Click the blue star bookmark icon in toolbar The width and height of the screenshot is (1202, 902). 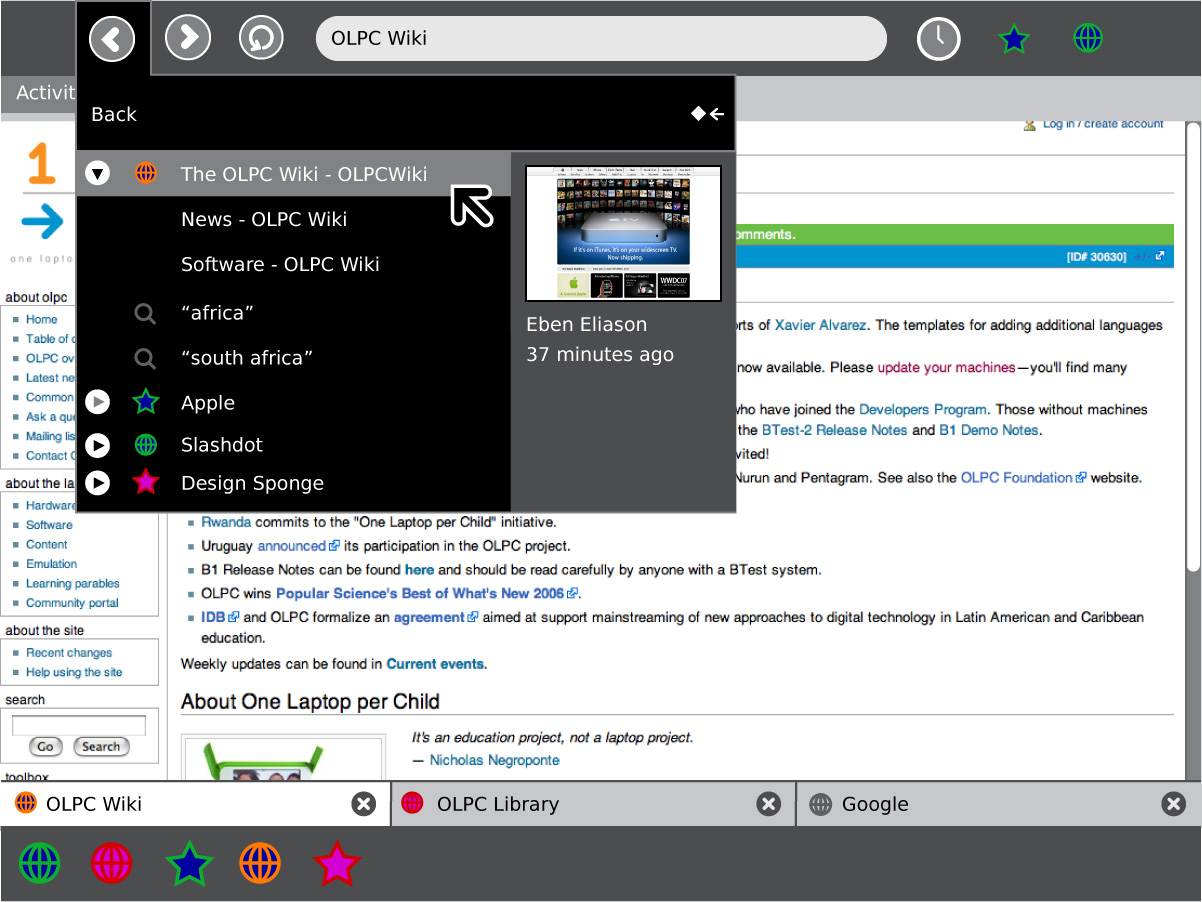click(x=1014, y=39)
